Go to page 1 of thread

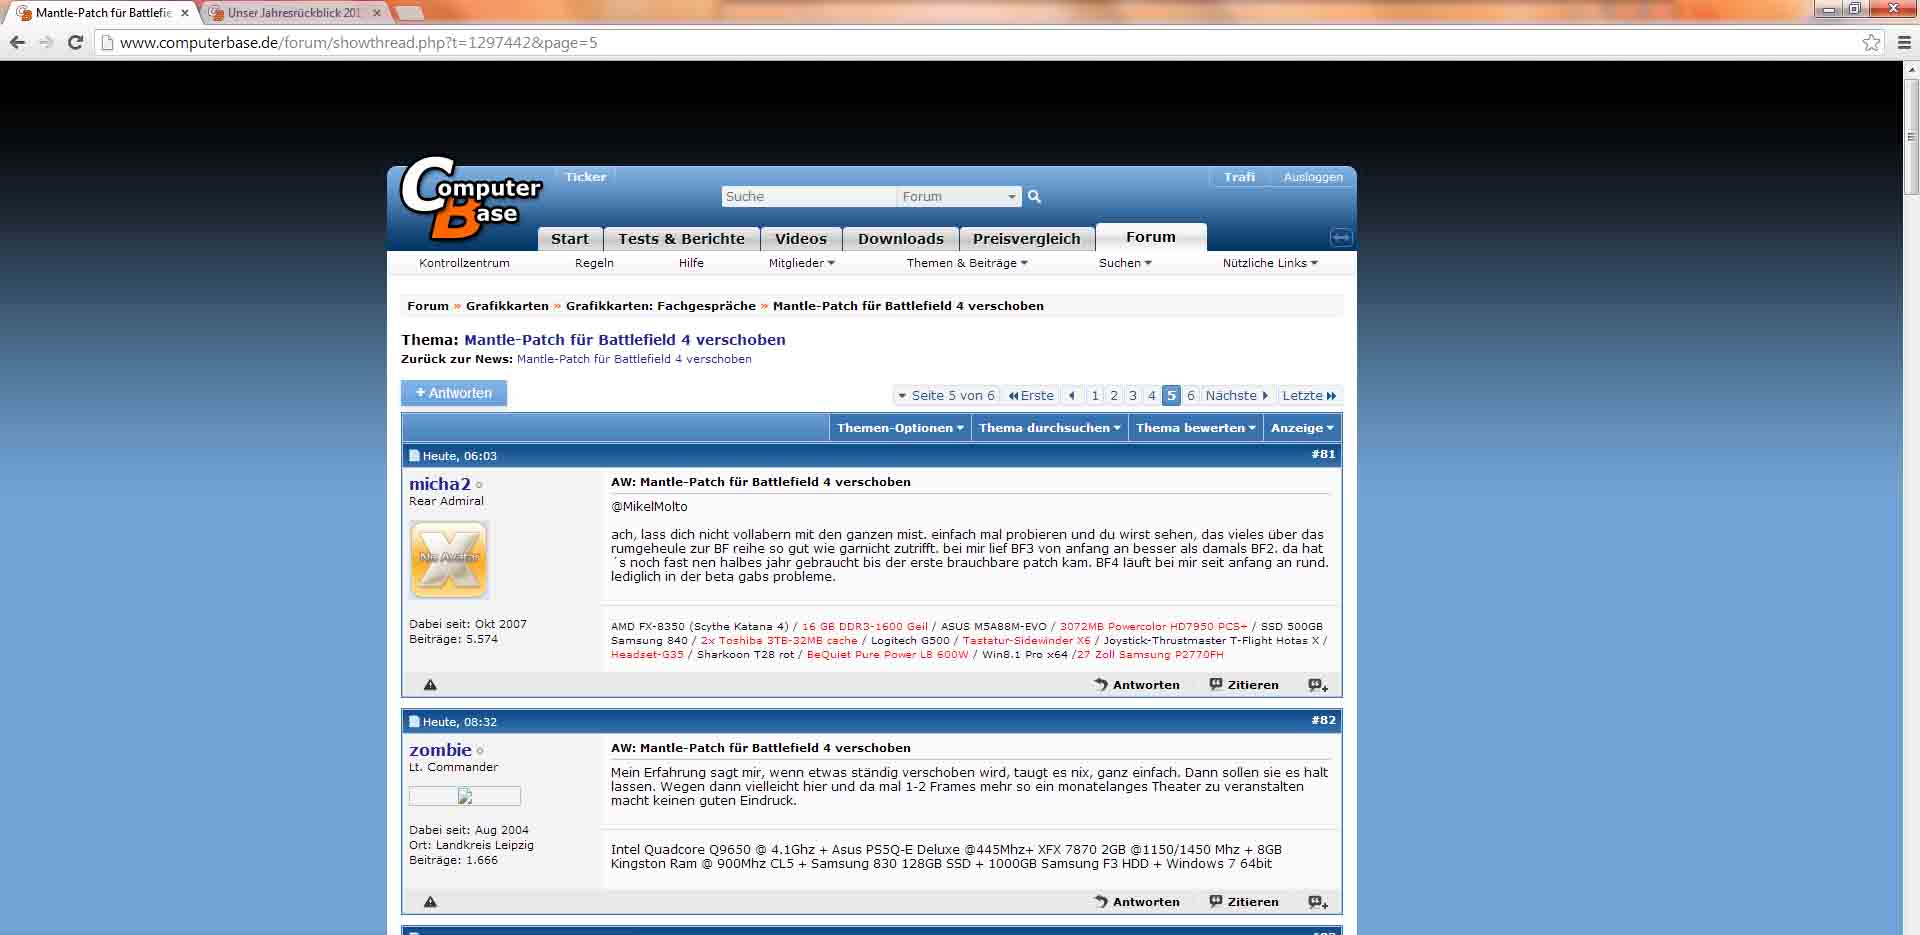pos(1095,396)
